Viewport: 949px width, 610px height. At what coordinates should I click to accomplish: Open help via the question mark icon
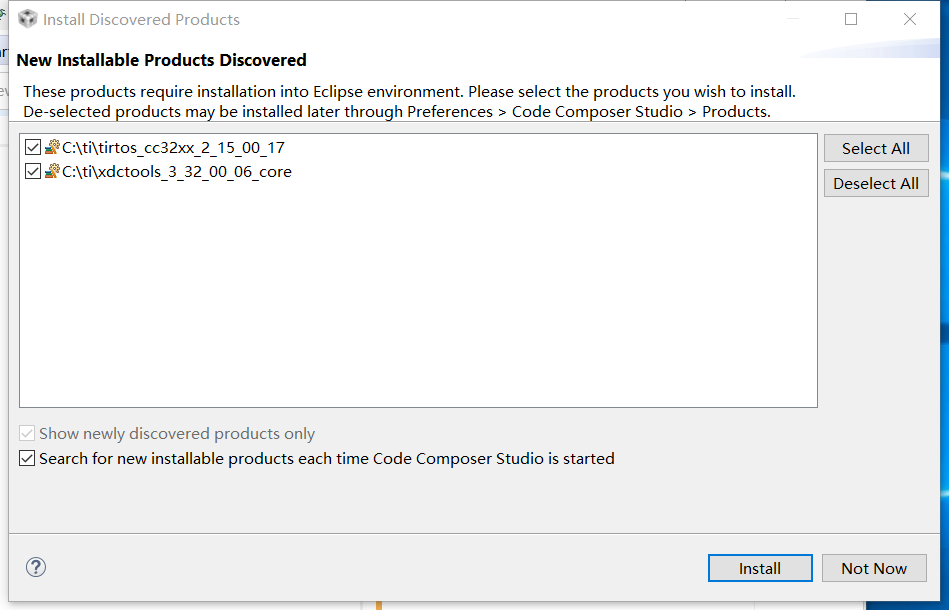pyautogui.click(x=36, y=567)
